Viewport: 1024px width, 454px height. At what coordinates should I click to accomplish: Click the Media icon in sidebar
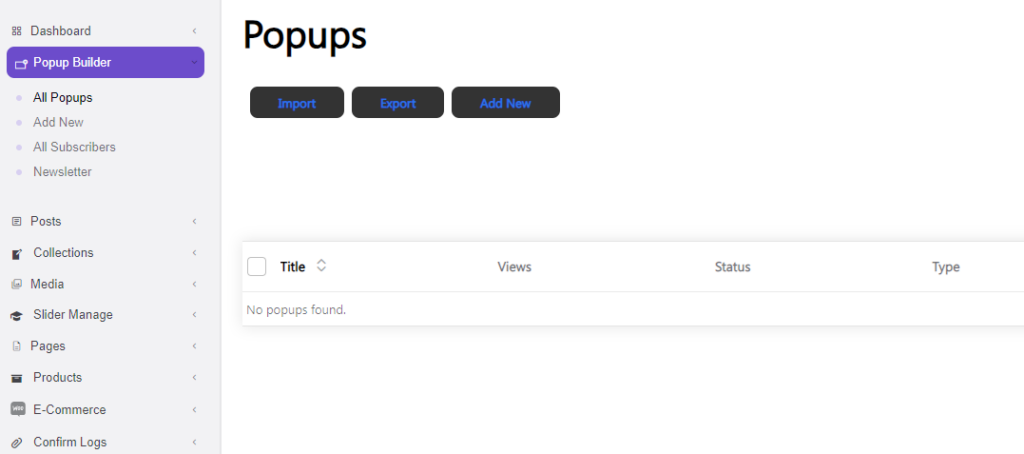point(16,284)
